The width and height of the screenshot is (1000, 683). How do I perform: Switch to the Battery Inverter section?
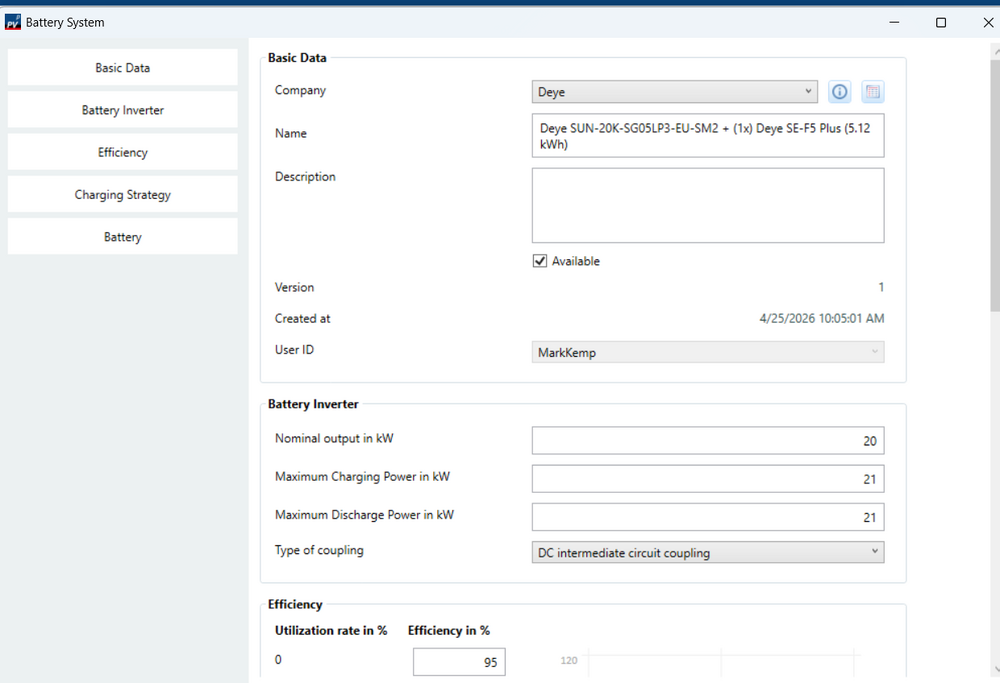(123, 110)
